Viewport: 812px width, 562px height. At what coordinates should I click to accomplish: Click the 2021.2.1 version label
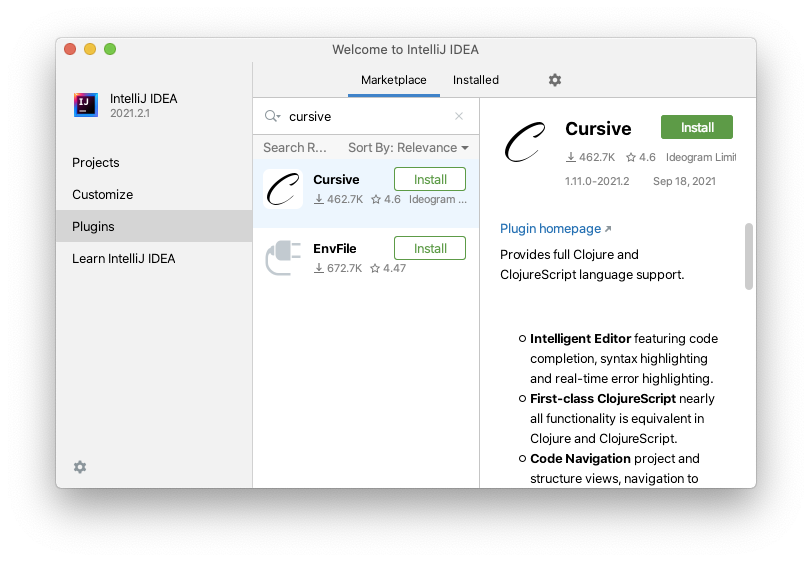129,113
